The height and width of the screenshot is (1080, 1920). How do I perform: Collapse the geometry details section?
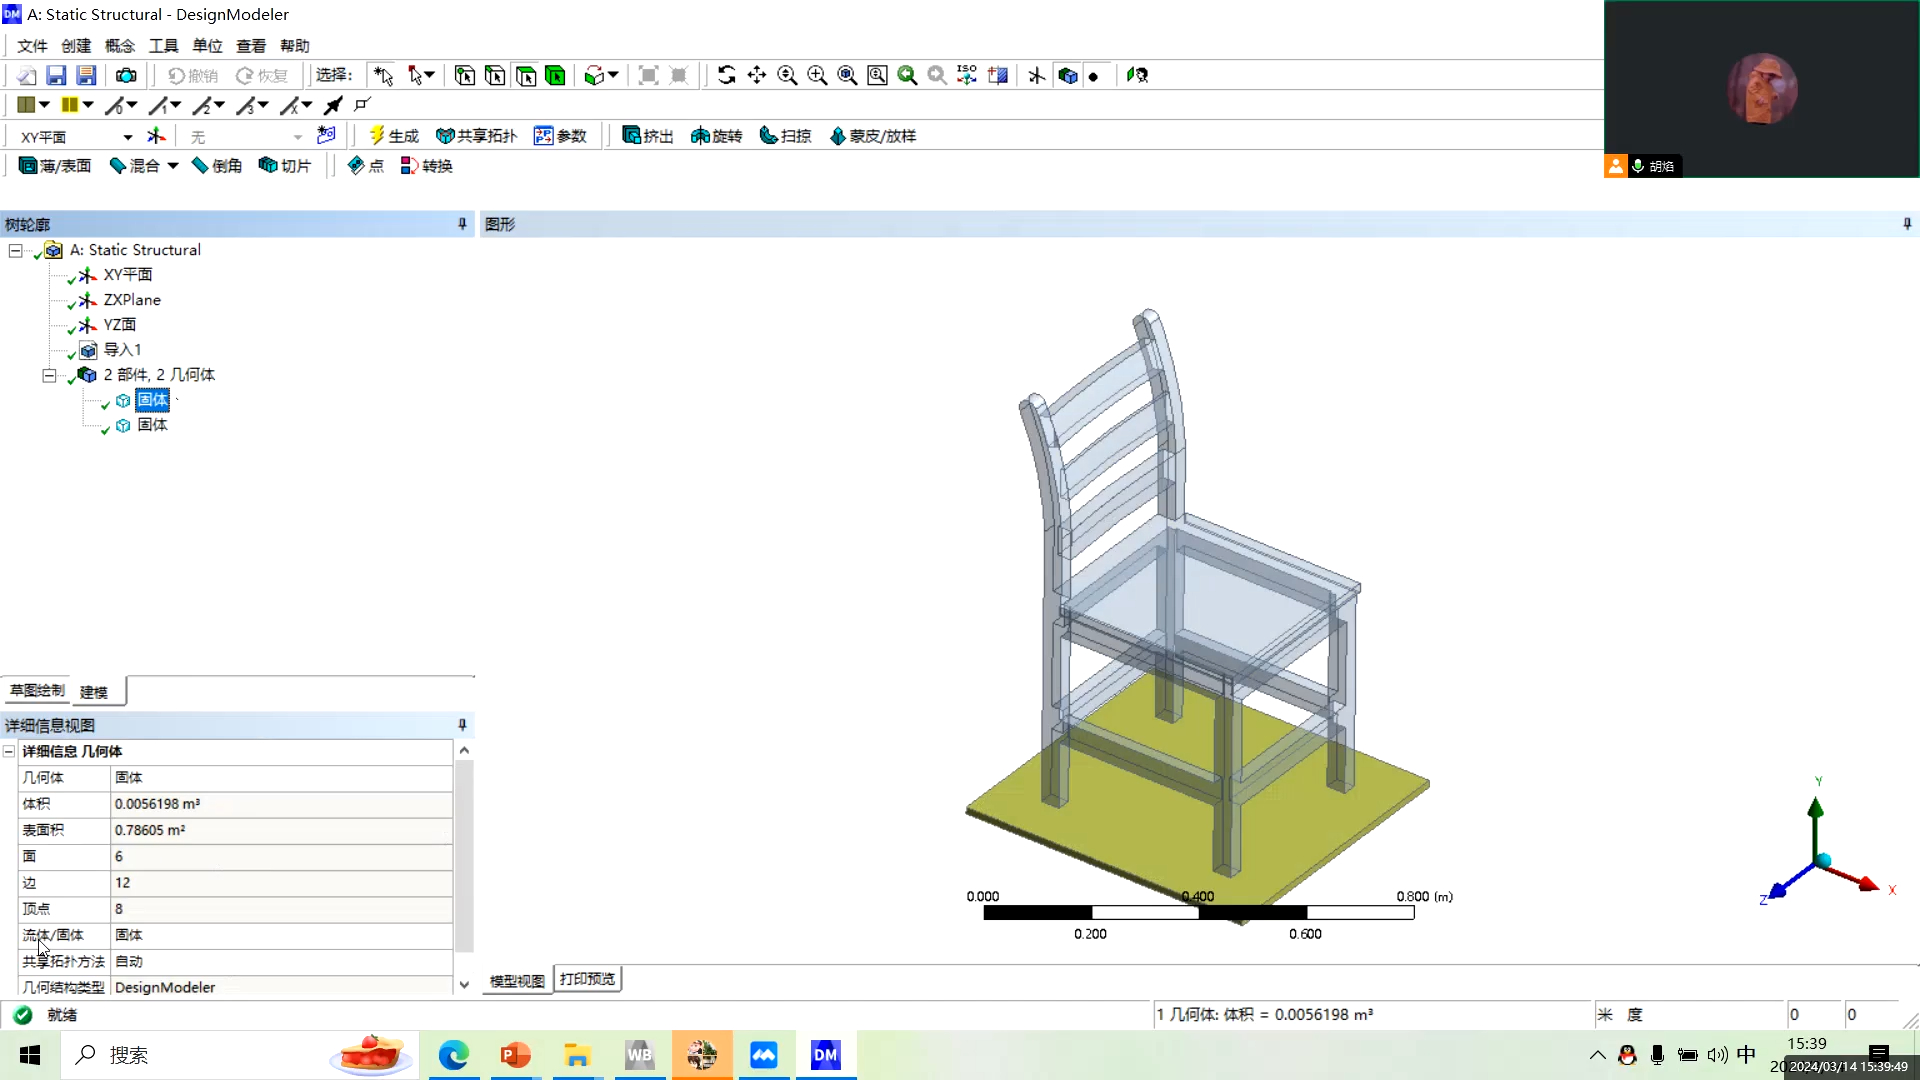[9, 752]
